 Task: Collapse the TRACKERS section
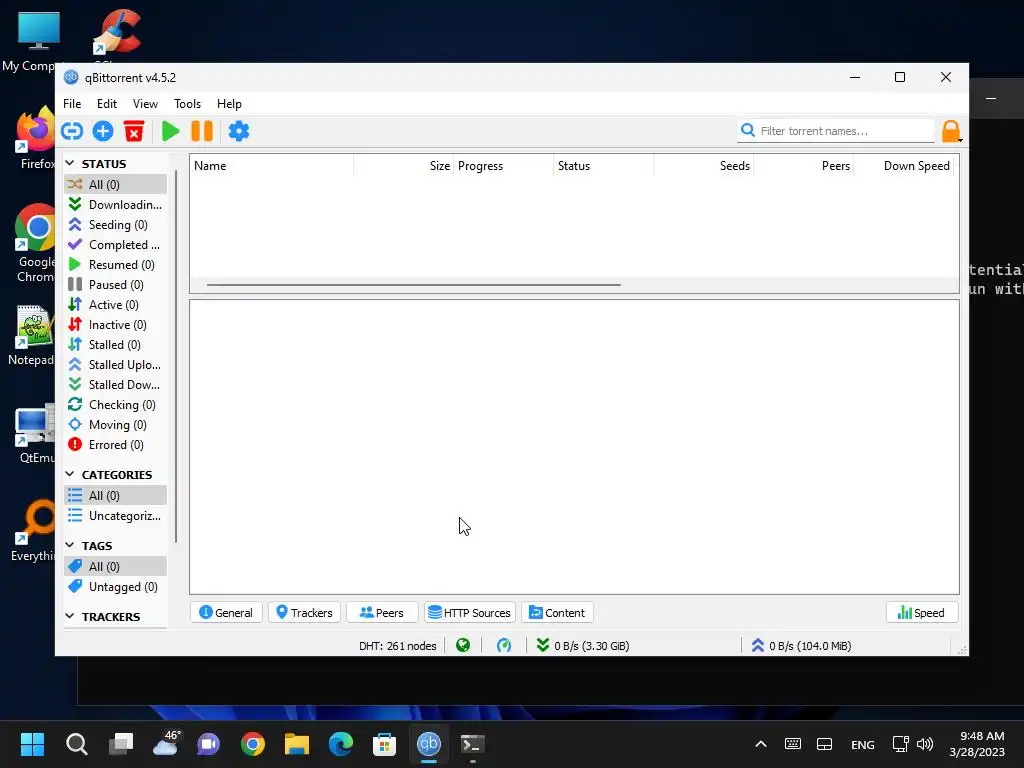pyautogui.click(x=70, y=616)
